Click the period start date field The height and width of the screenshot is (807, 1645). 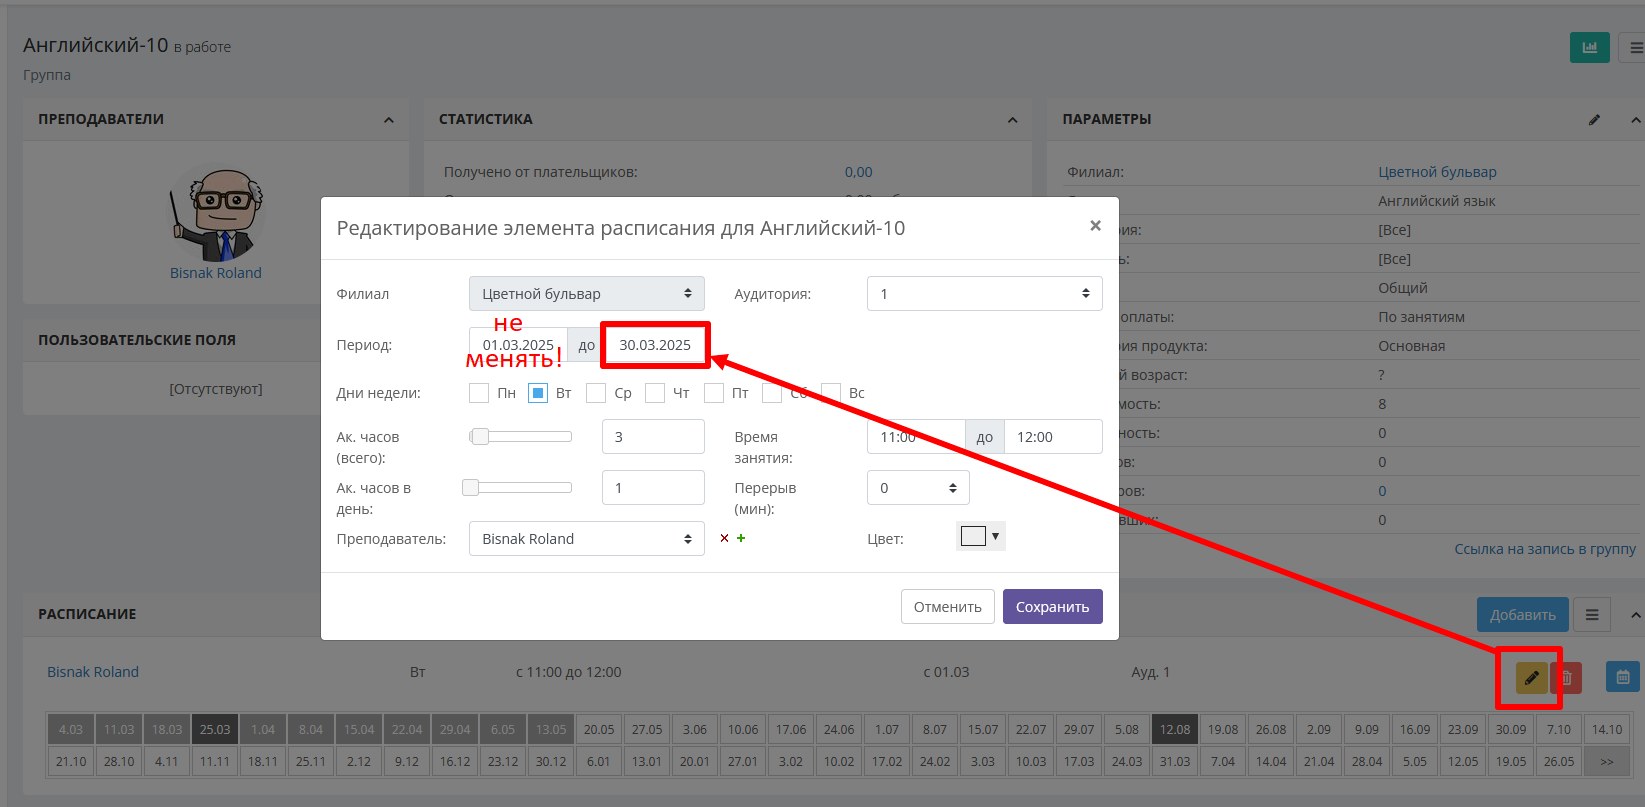tap(518, 345)
